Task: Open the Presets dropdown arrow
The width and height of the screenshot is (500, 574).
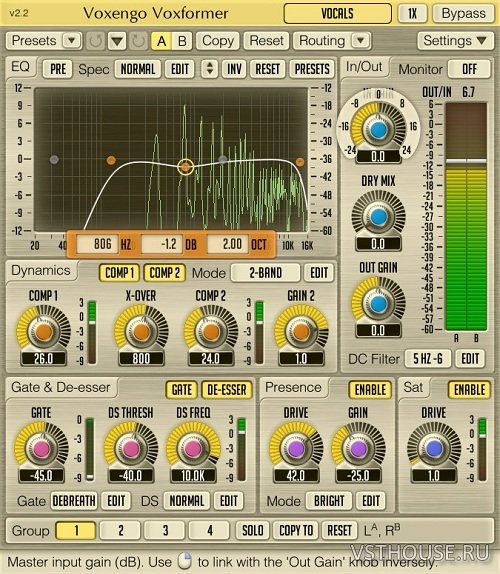Action: click(71, 40)
